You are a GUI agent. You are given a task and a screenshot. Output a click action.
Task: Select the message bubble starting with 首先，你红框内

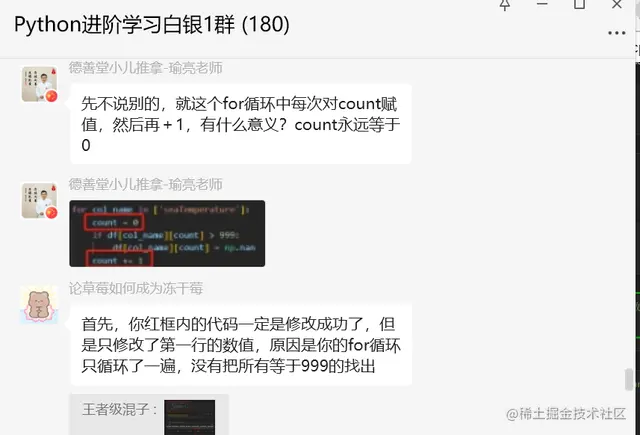(x=241, y=345)
